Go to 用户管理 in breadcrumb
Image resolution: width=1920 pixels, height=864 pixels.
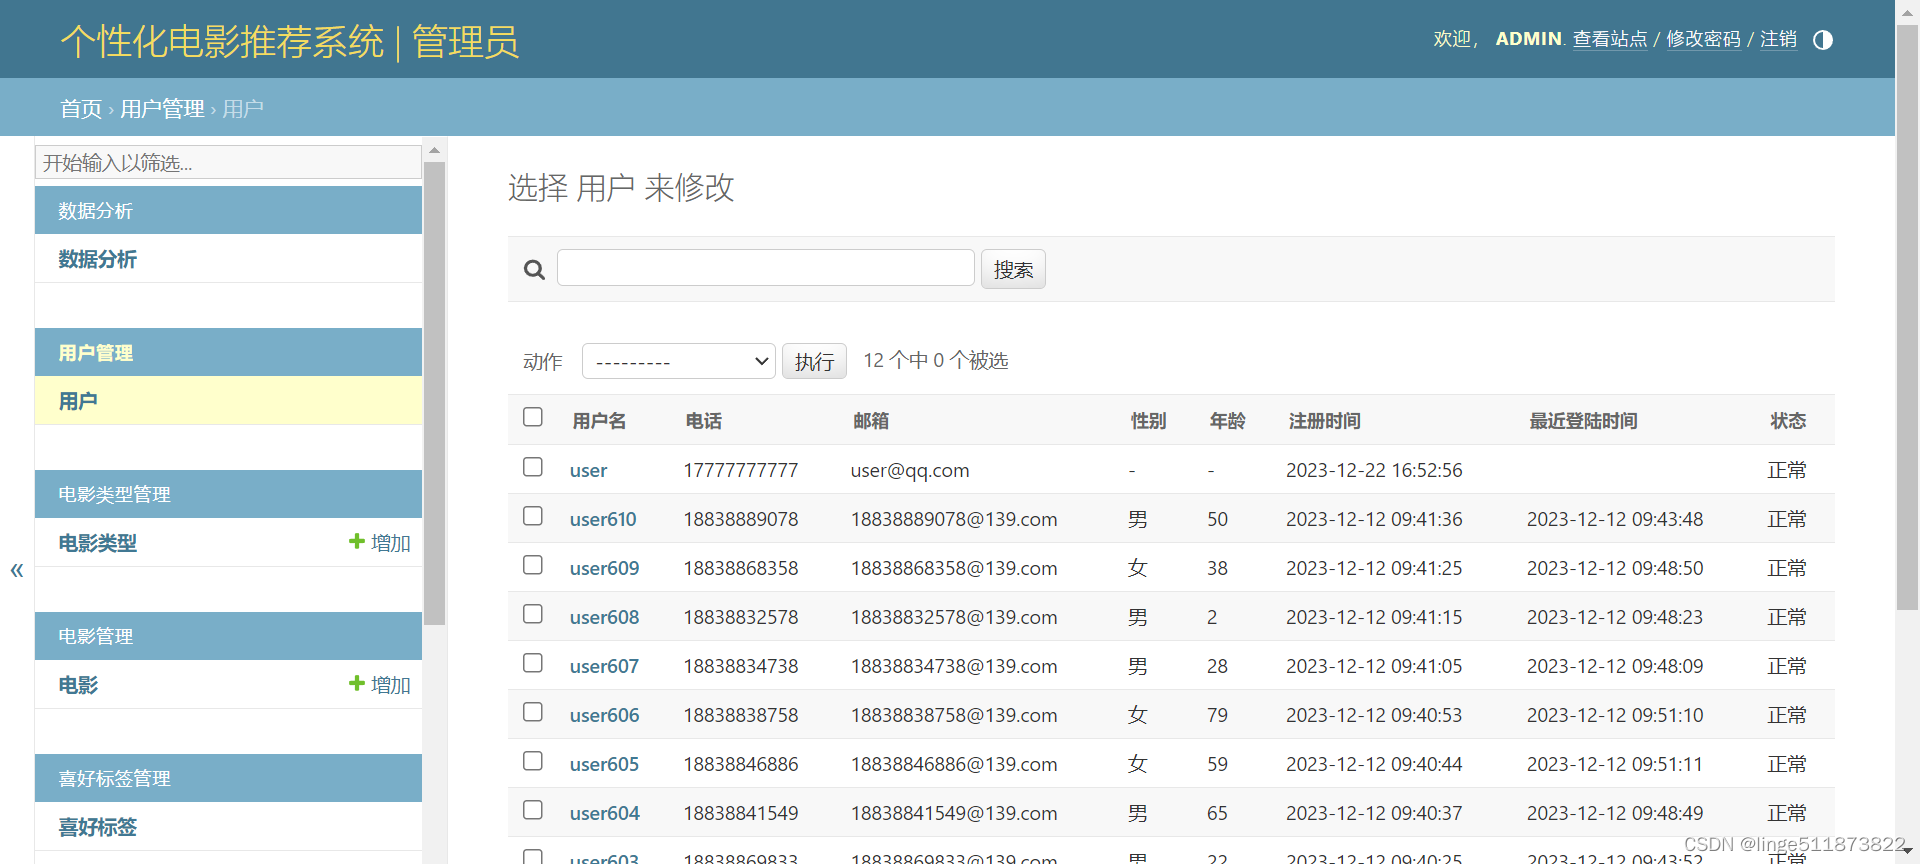[x=162, y=108]
